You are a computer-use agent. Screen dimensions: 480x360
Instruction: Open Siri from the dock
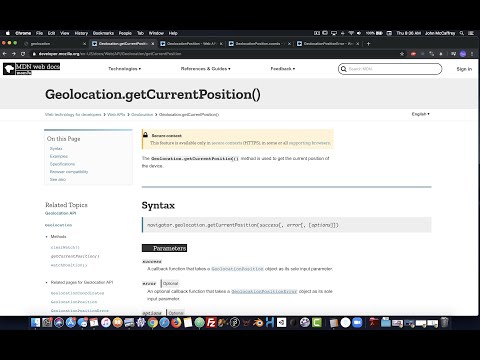point(59,322)
